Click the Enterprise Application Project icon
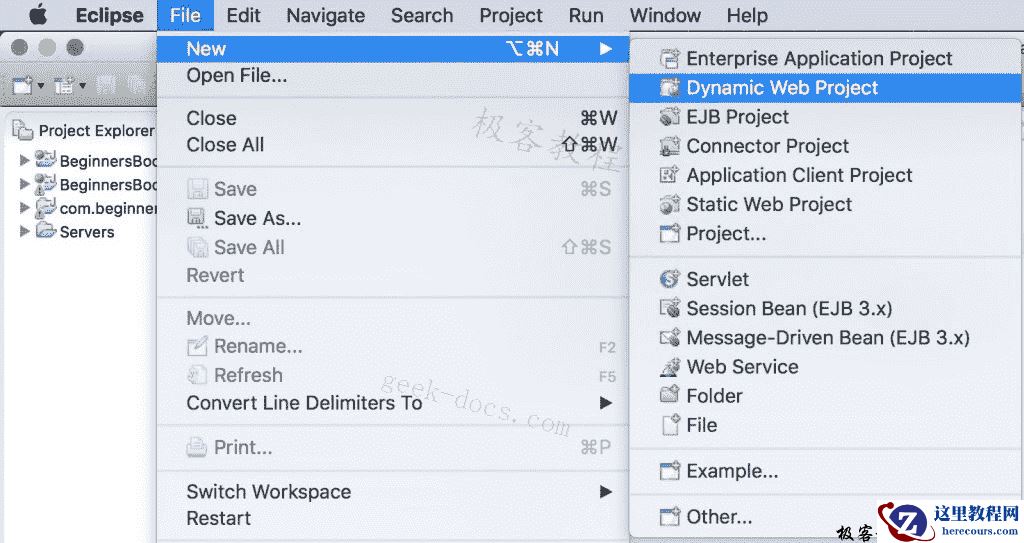Screen dimensions: 1024x543 [x=669, y=59]
